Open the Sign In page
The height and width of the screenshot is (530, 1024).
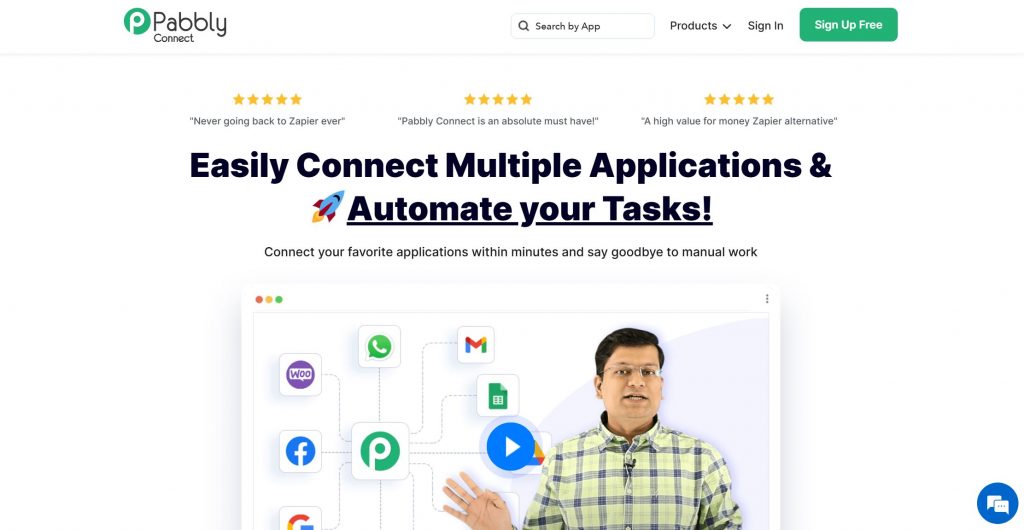pyautogui.click(x=765, y=26)
